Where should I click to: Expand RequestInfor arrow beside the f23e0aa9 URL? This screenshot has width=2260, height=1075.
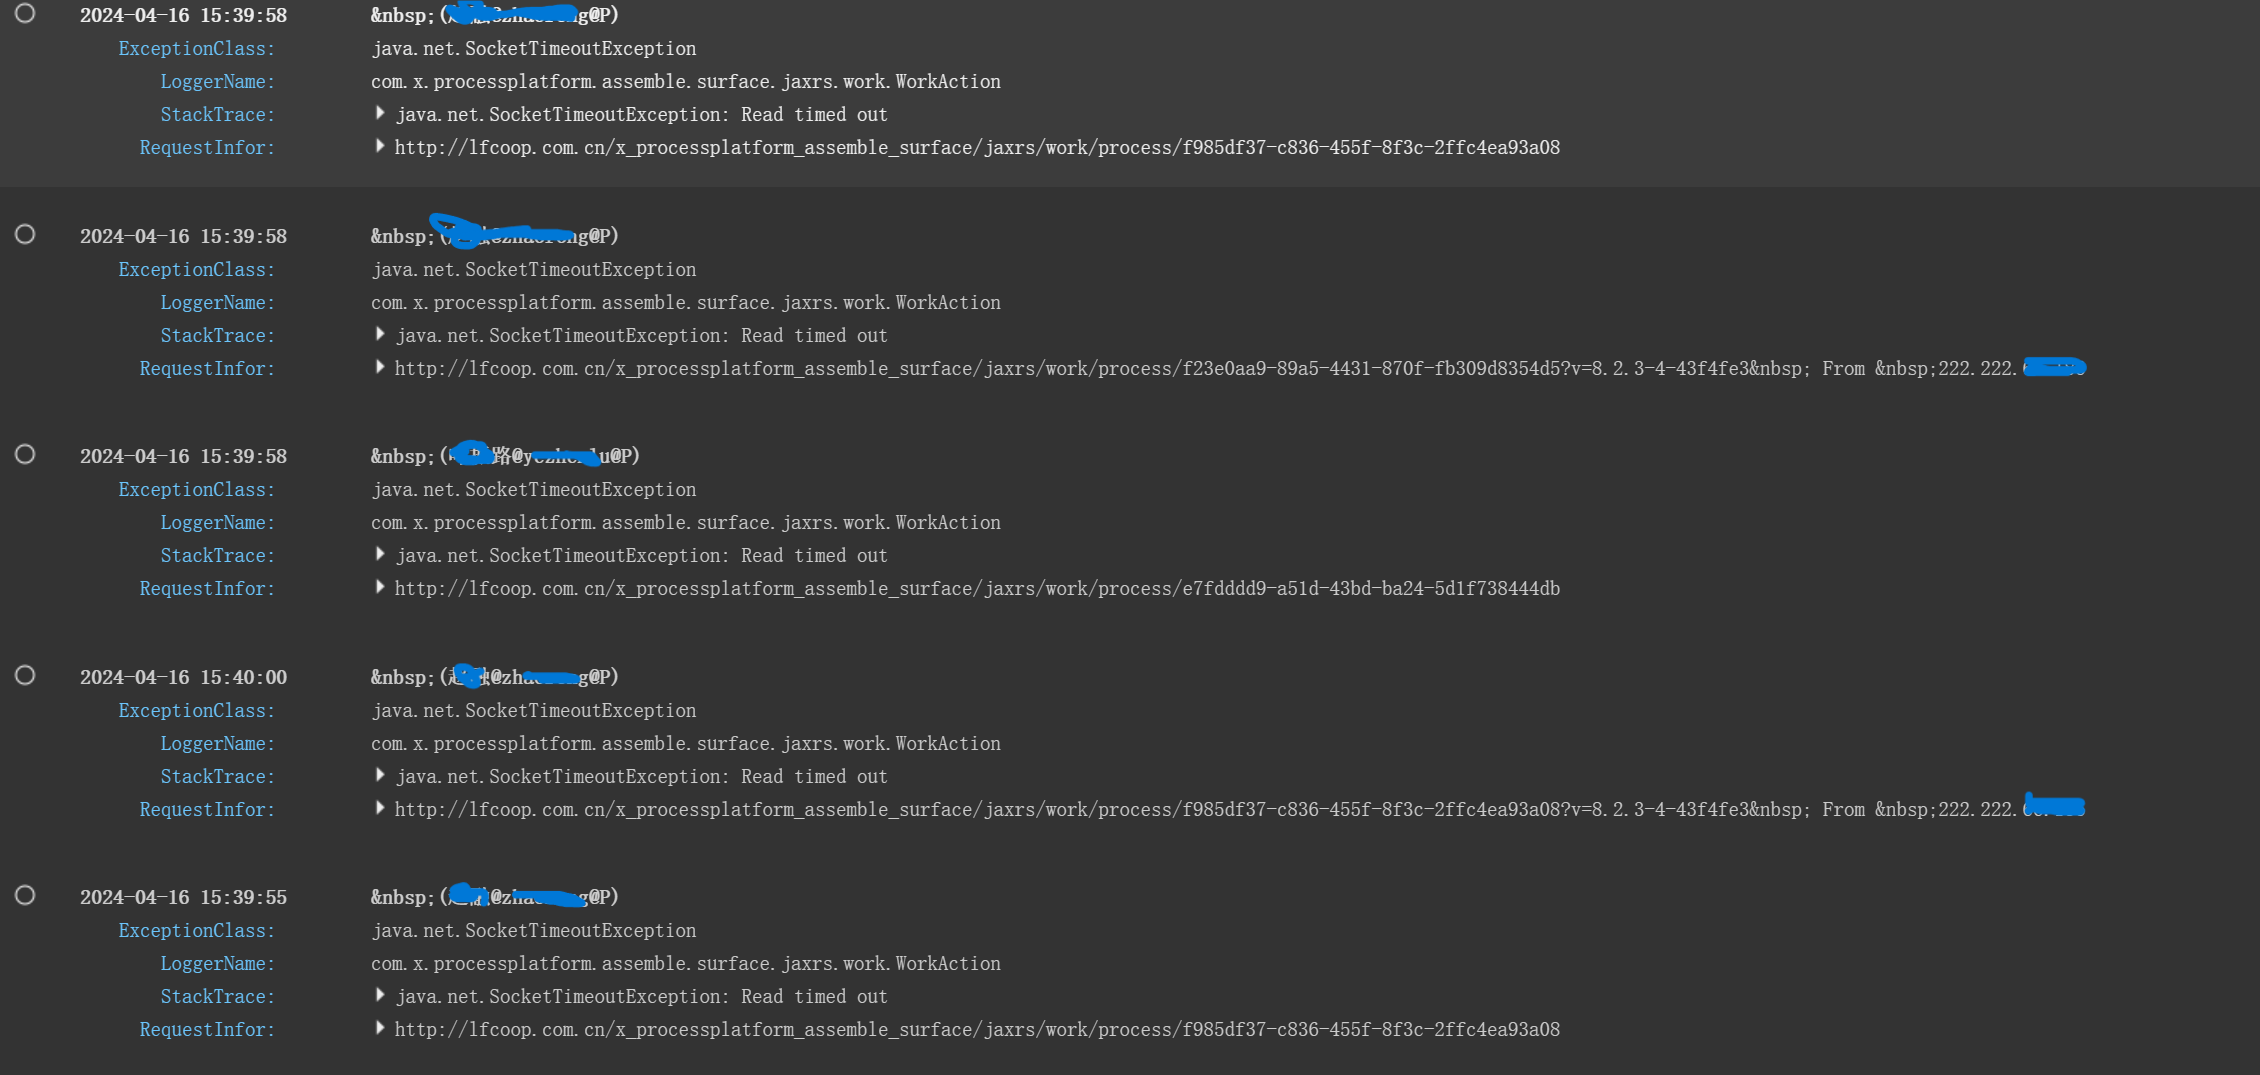pyautogui.click(x=380, y=367)
